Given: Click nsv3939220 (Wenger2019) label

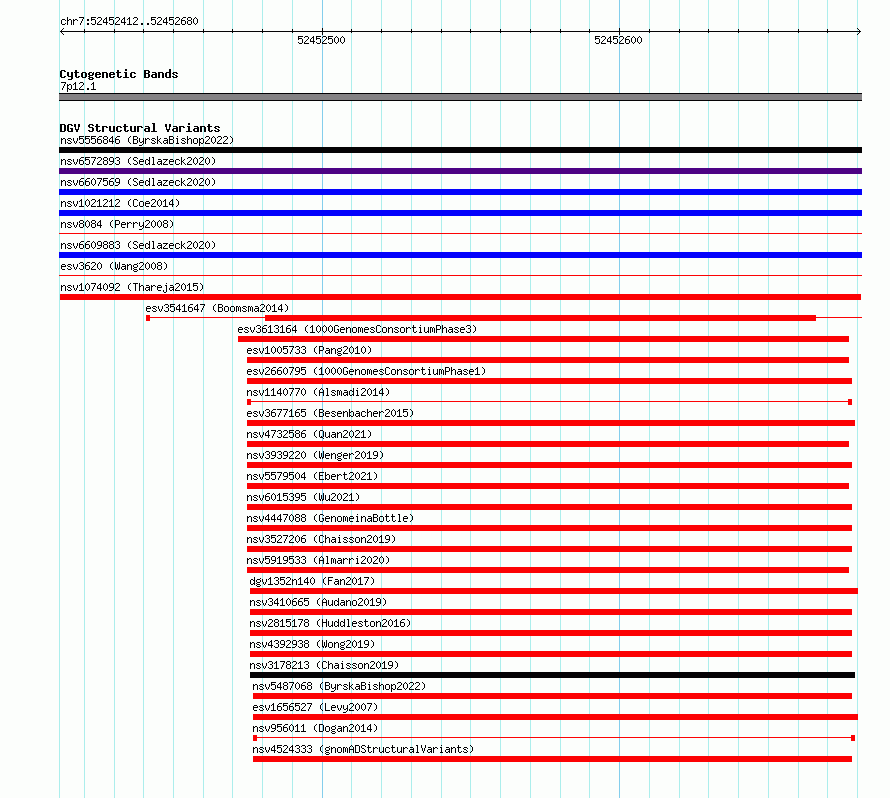Looking at the screenshot, I should [315, 455].
